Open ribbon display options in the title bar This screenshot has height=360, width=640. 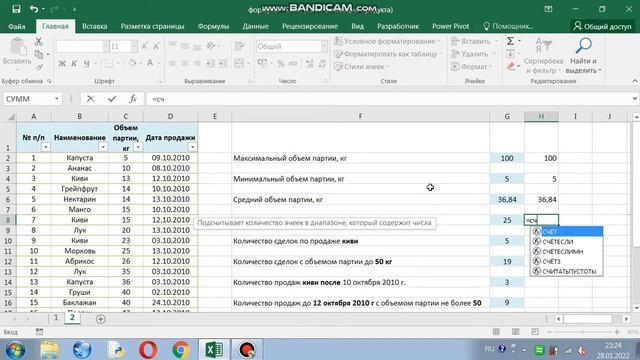[x=548, y=9]
